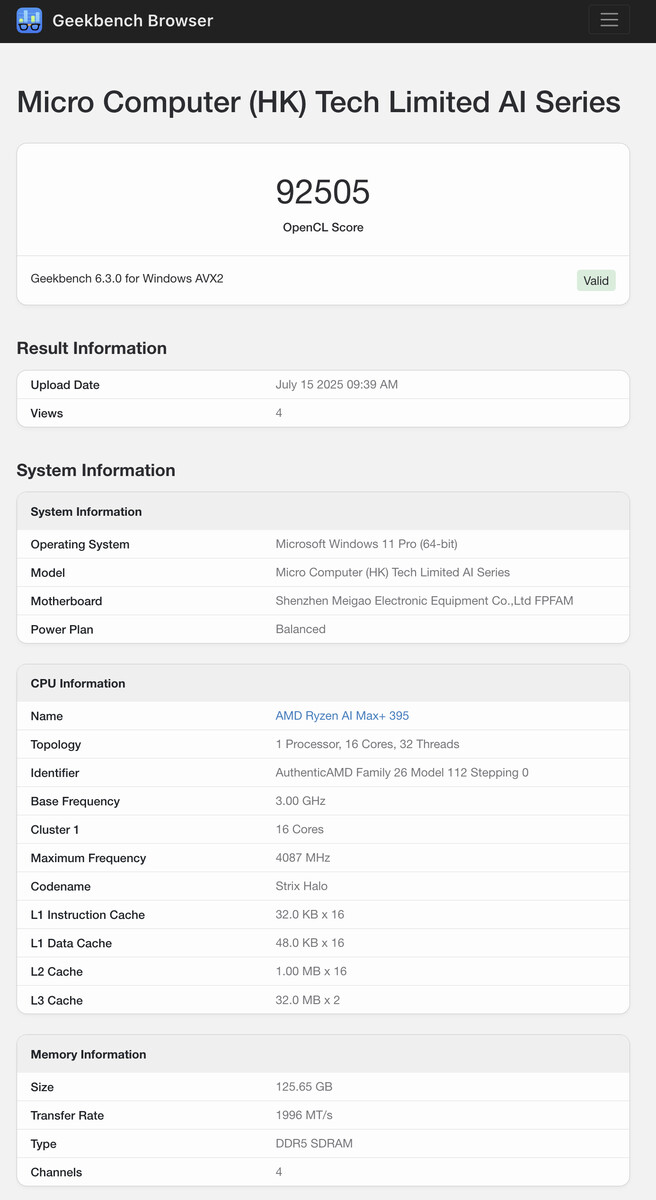Click the Maximum Frequency 4087 MHz value

pos(302,858)
